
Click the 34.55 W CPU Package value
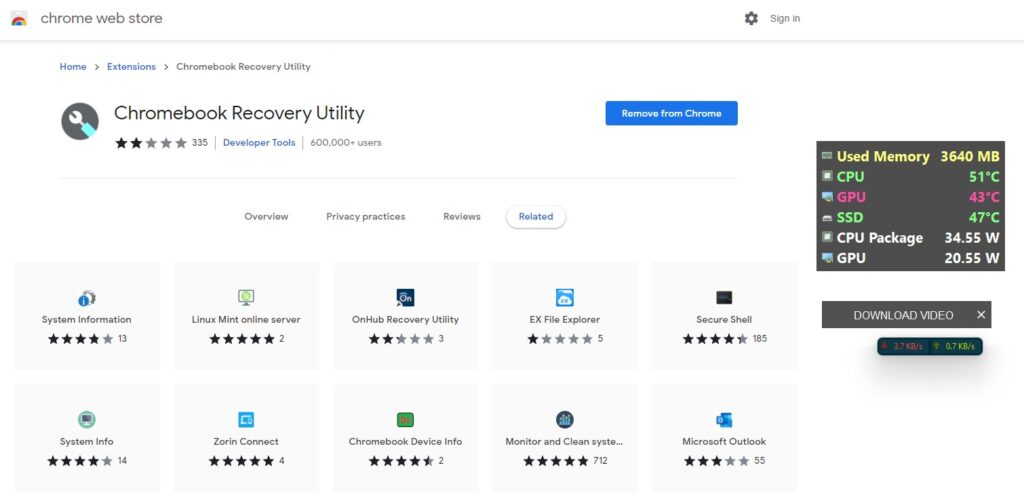pyautogui.click(x=972, y=238)
